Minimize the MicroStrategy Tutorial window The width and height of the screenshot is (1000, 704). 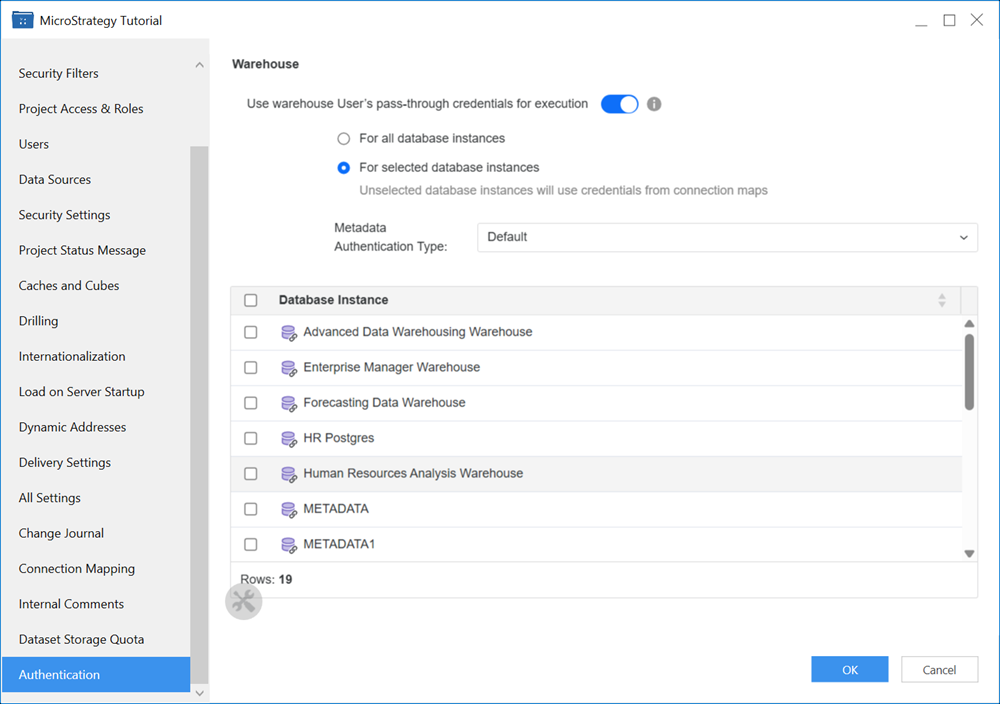coord(921,24)
